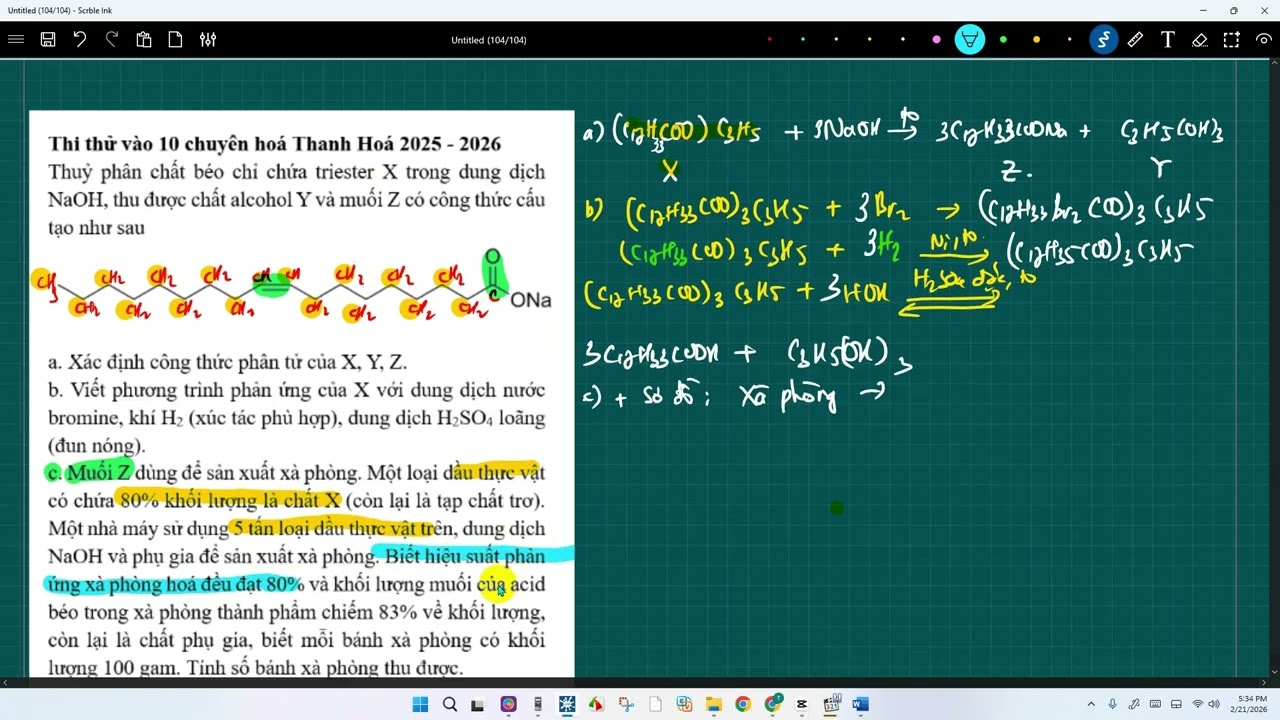
Task: Open the CapCut taskbar icon
Action: (801, 704)
